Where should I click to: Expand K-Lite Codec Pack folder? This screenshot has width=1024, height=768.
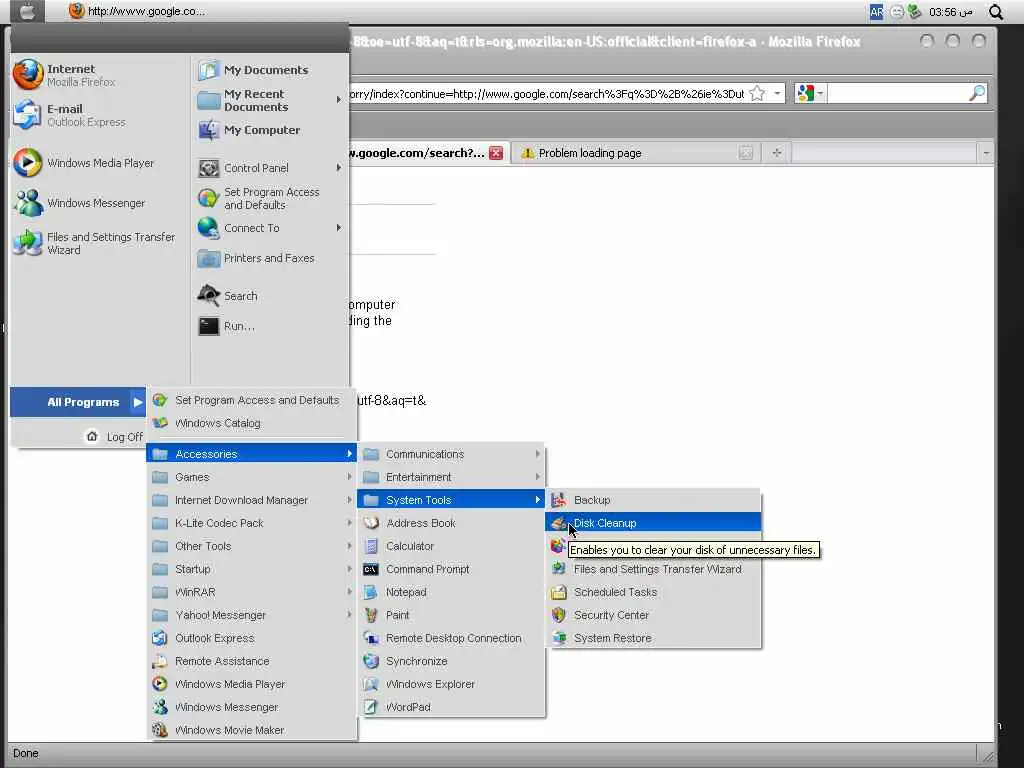tap(251, 523)
